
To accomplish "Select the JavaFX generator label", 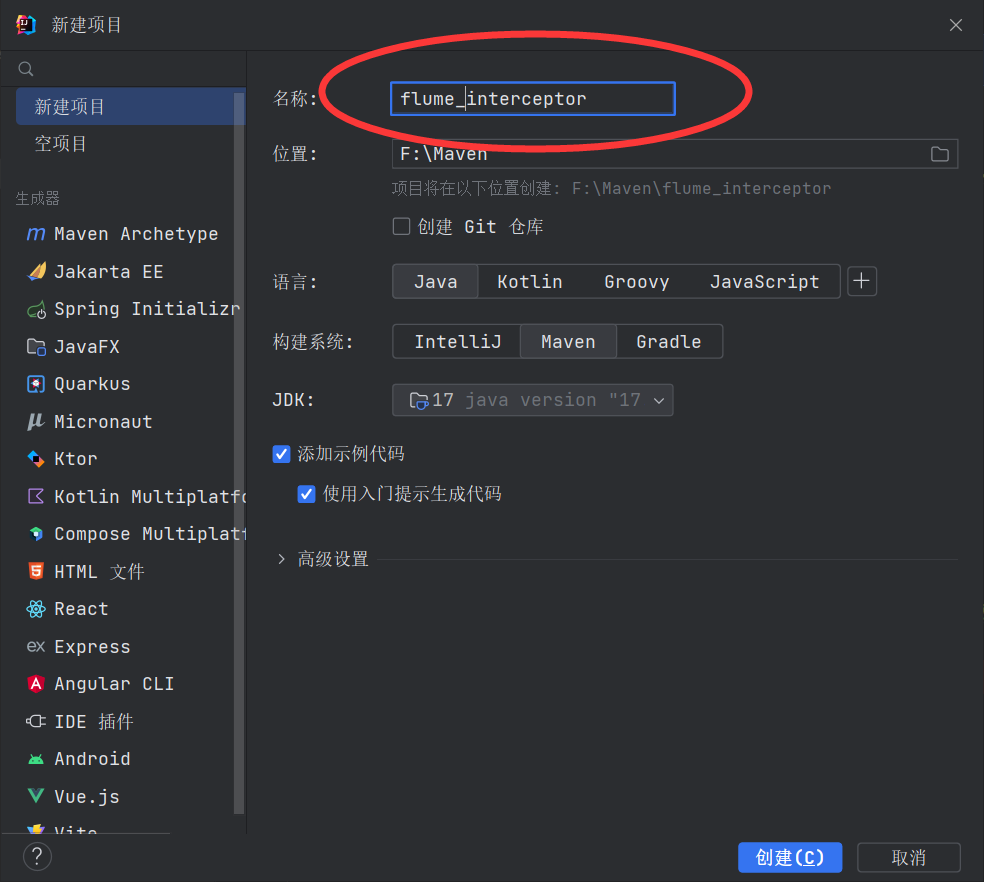I will pos(87,347).
